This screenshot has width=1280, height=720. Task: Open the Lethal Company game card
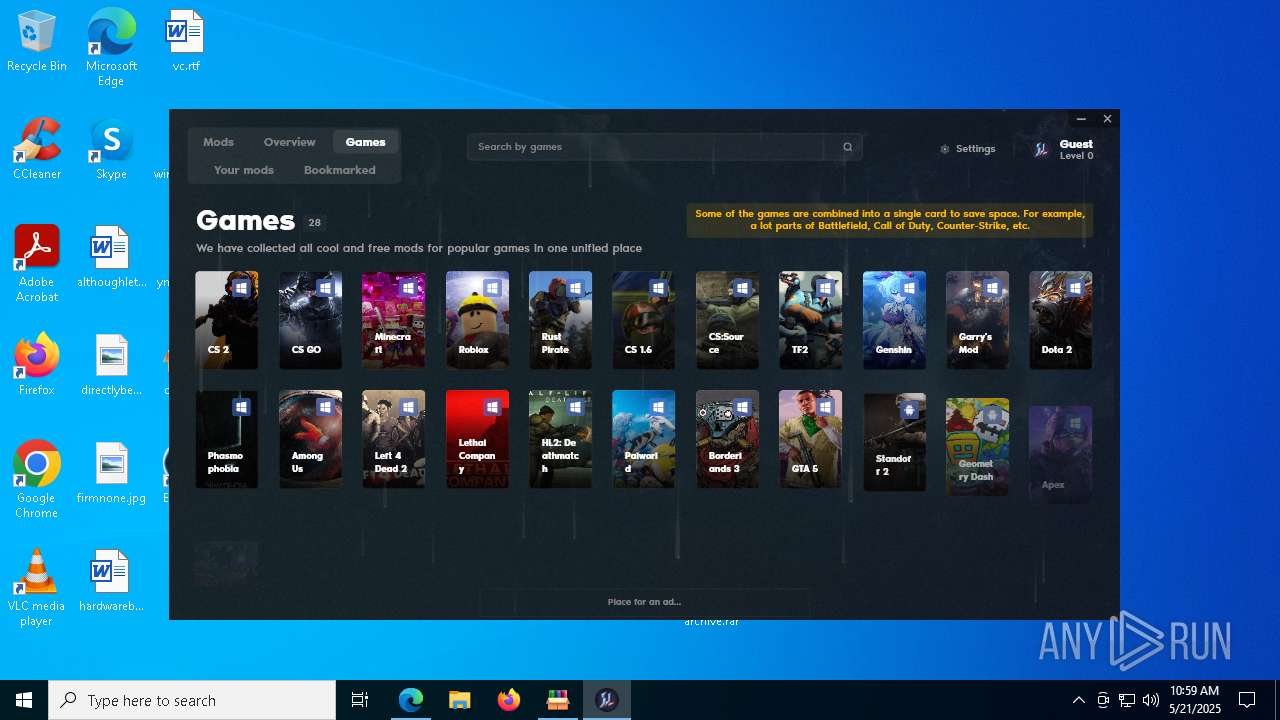[x=477, y=439]
